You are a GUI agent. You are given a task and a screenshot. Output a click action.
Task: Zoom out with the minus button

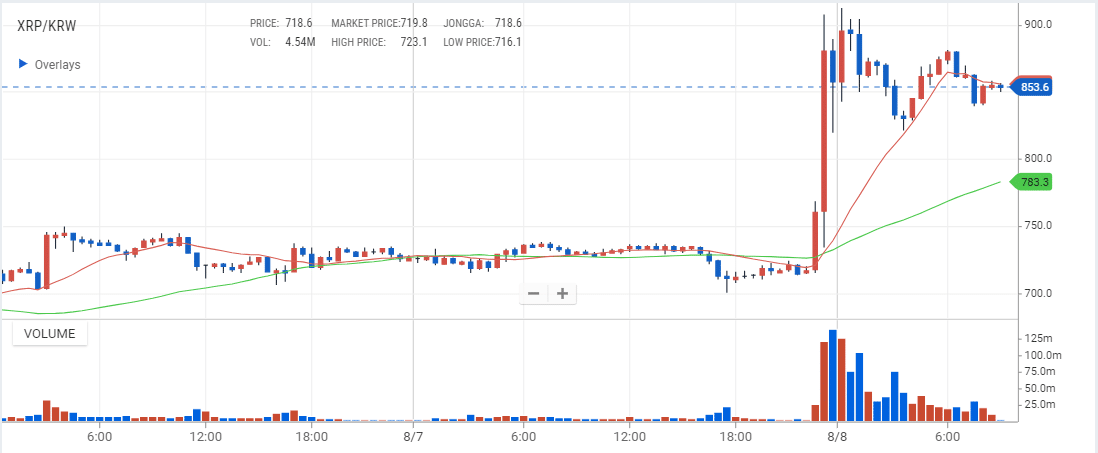pos(533,293)
